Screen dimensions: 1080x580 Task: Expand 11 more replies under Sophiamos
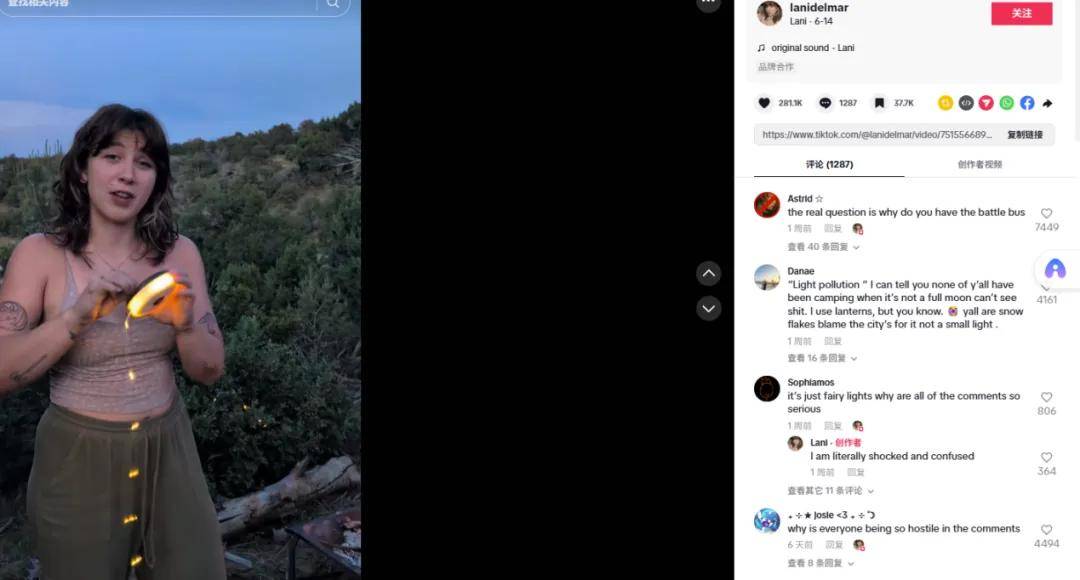coord(831,490)
